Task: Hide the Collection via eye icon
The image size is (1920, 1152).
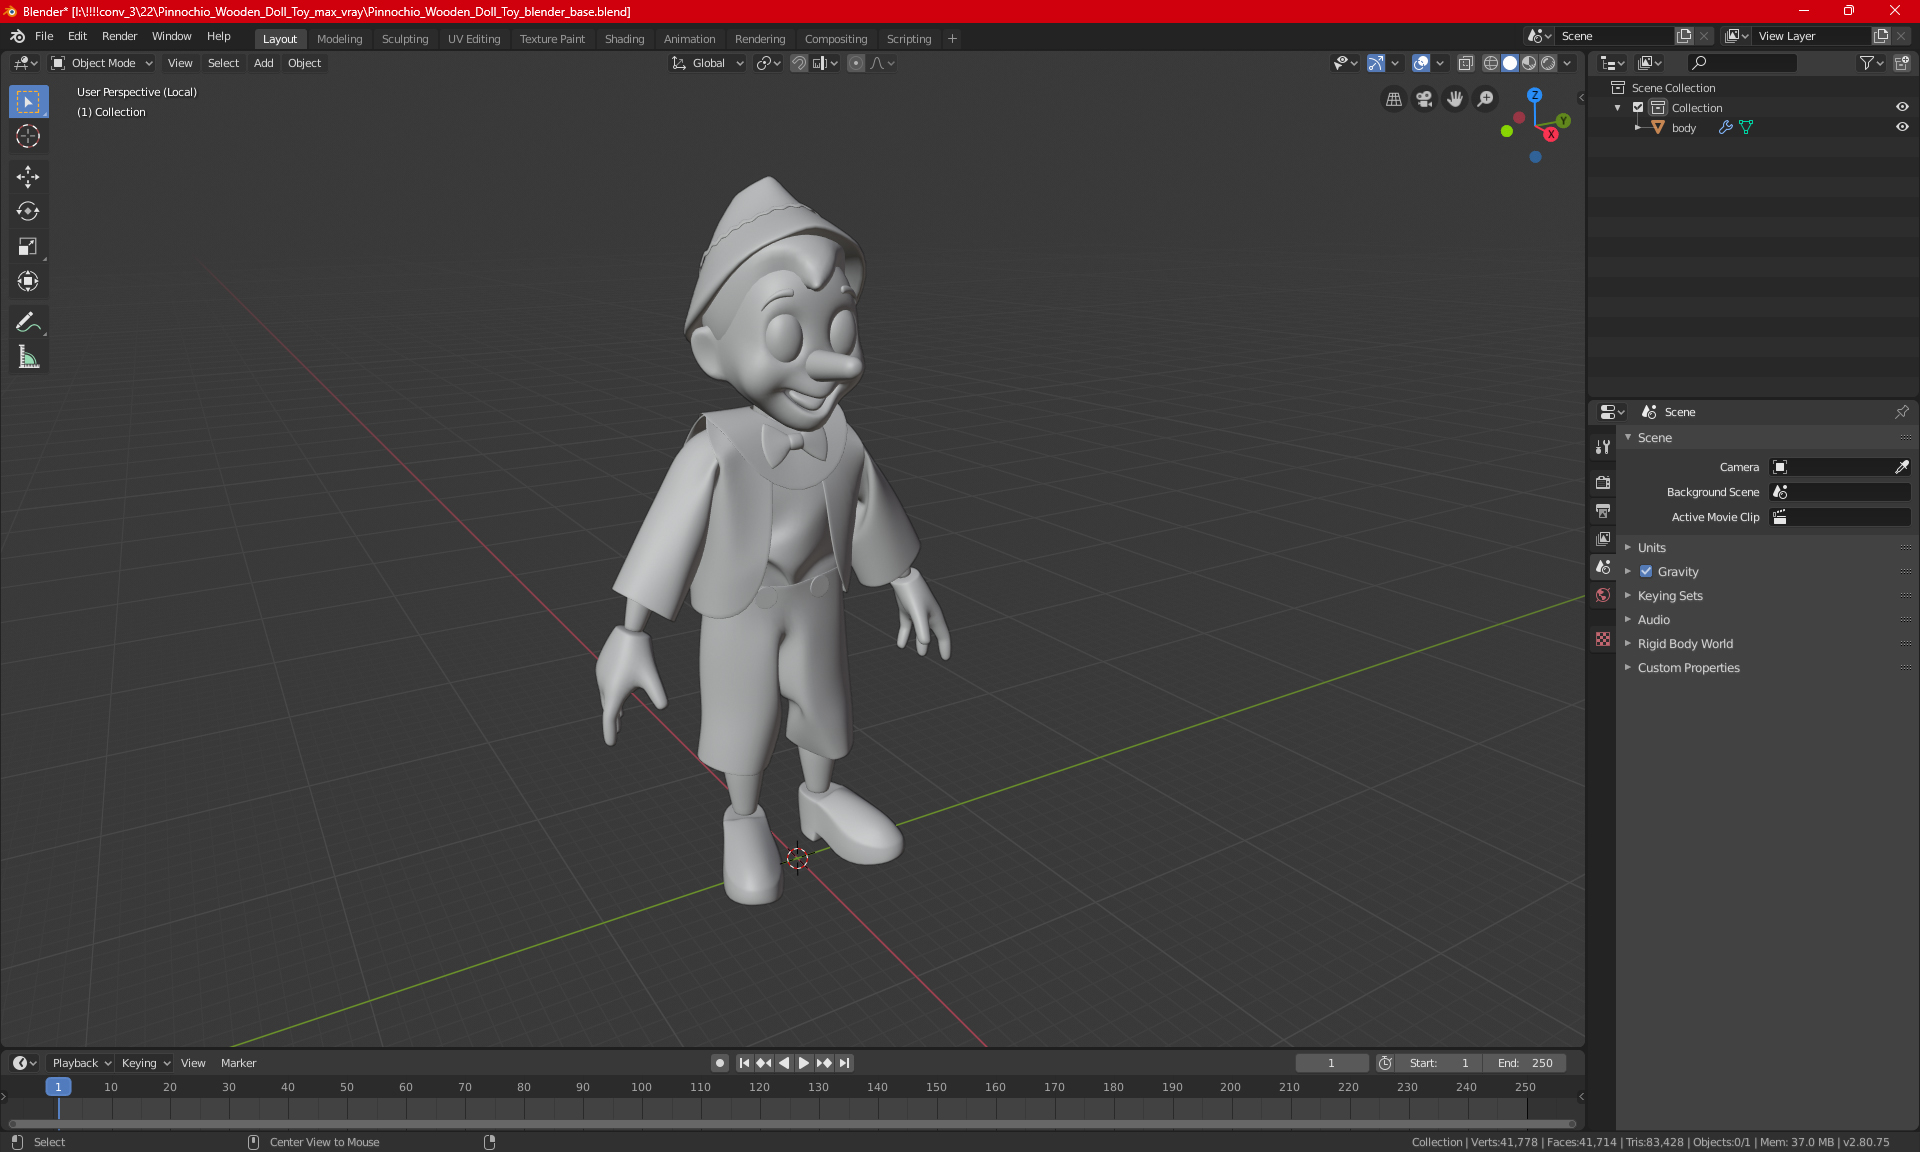Action: pos(1902,107)
